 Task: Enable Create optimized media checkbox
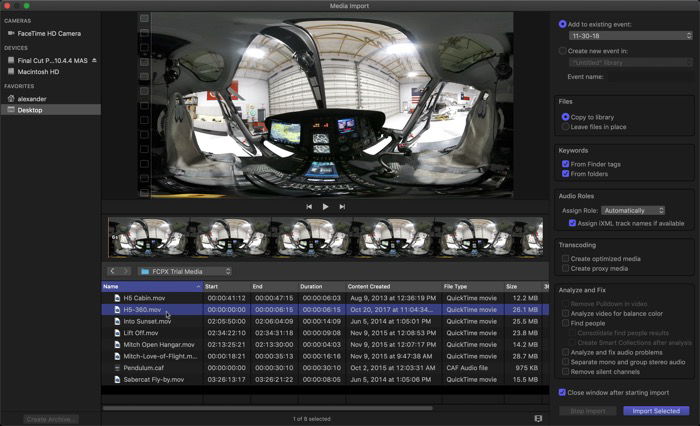pos(565,258)
